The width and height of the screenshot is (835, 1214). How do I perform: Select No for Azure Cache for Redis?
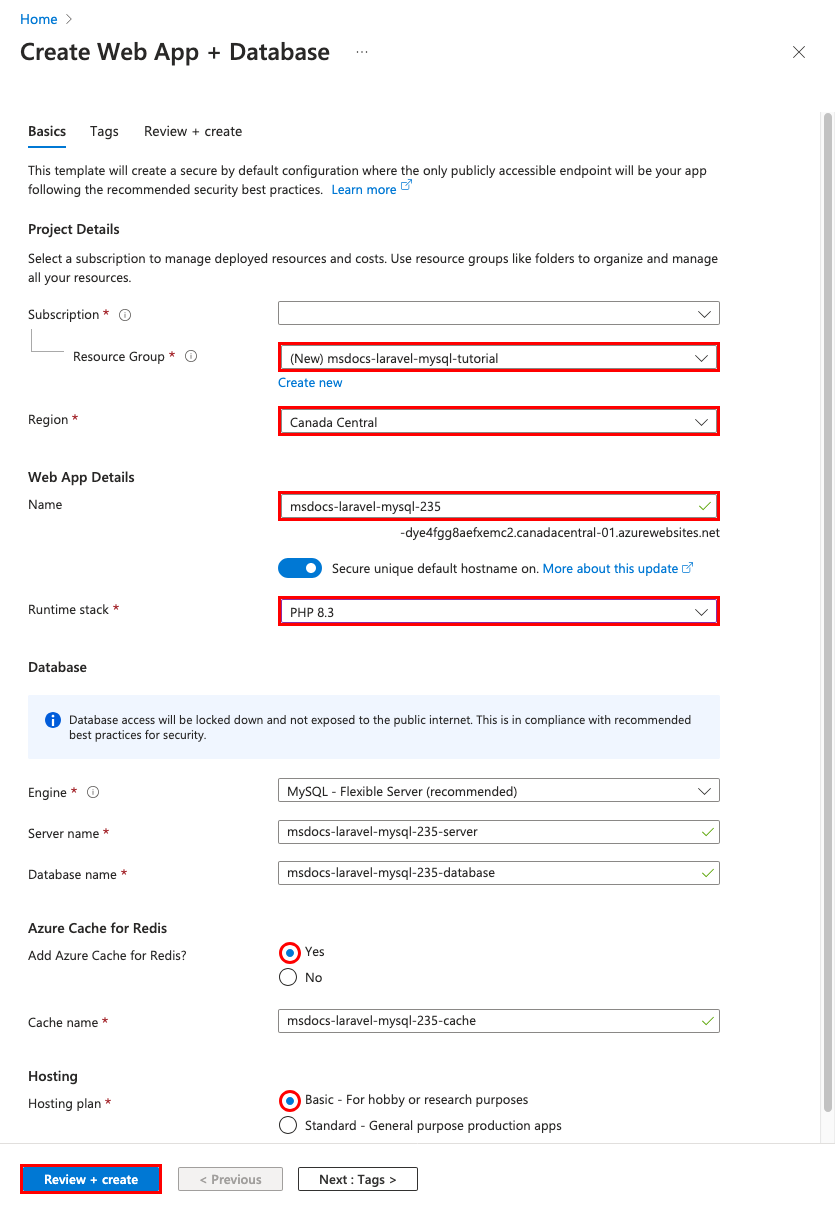tap(288, 977)
